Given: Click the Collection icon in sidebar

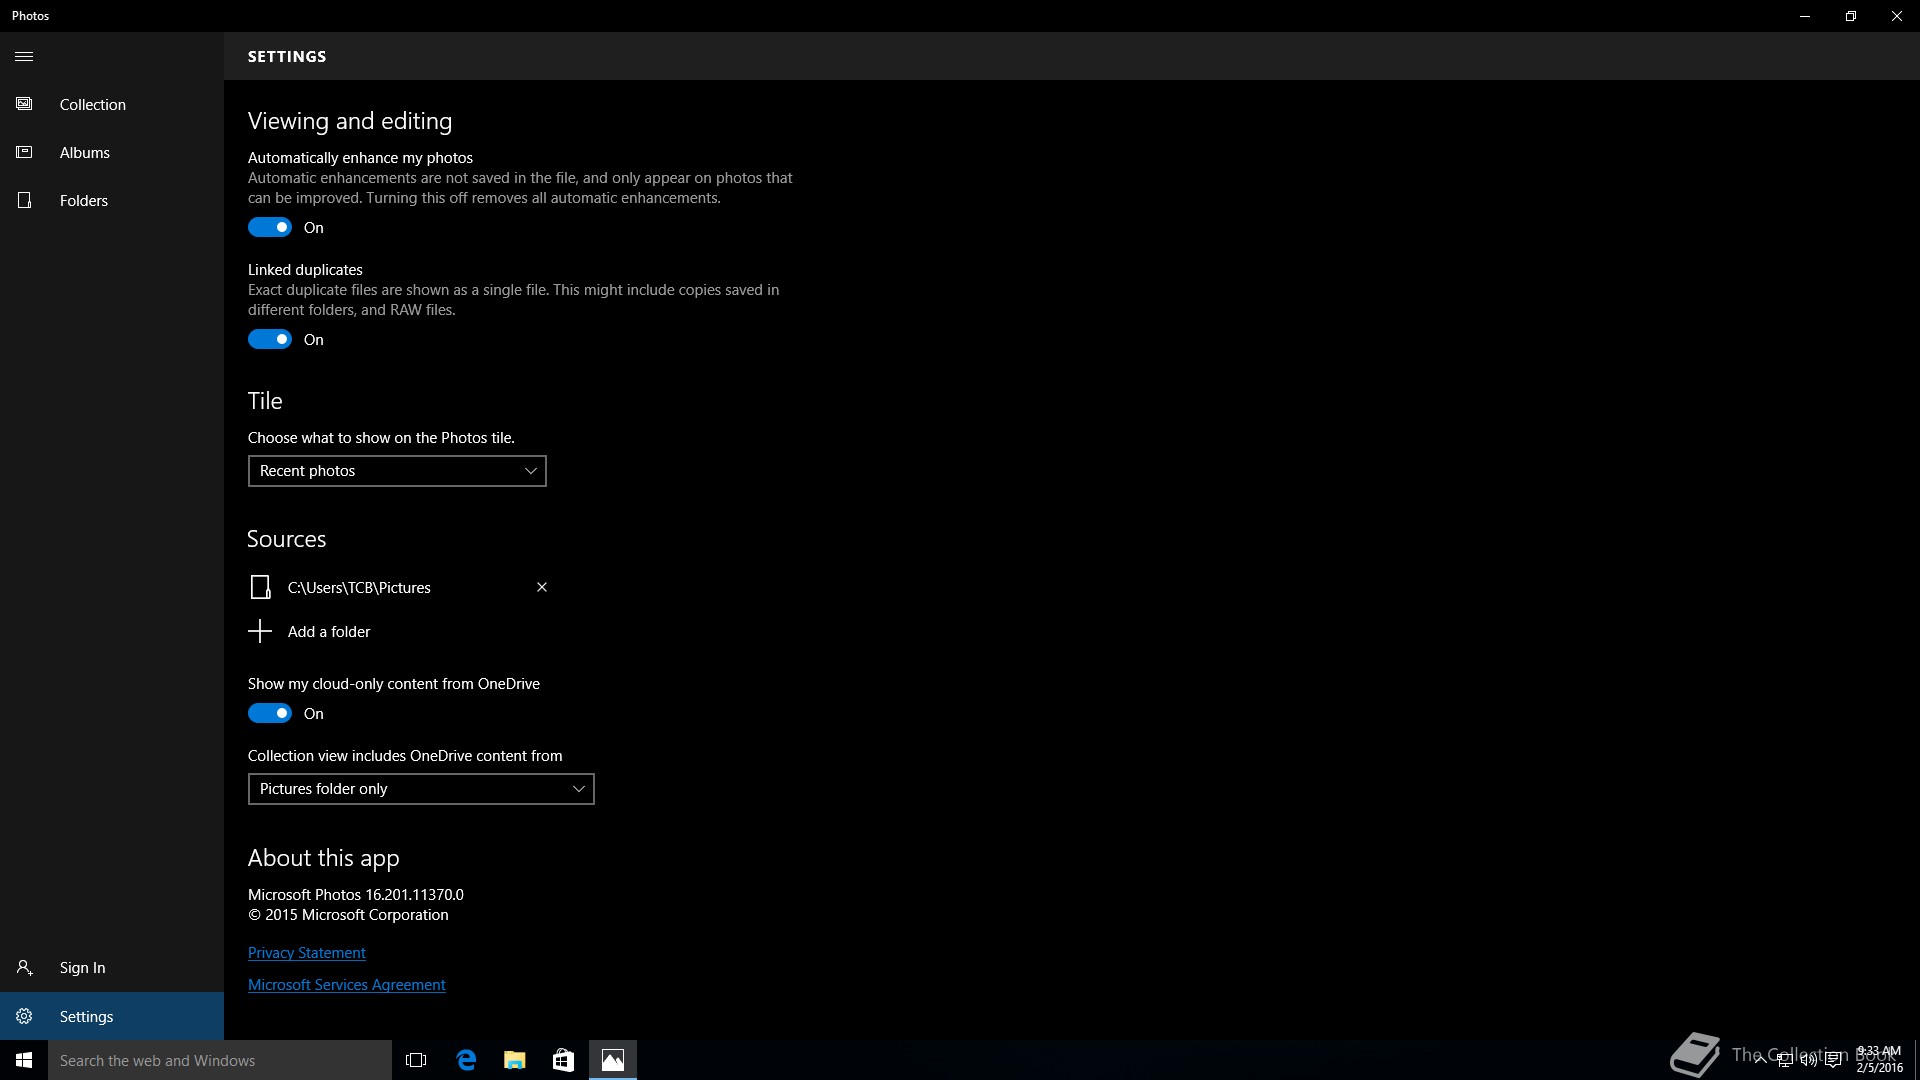Looking at the screenshot, I should [24, 104].
